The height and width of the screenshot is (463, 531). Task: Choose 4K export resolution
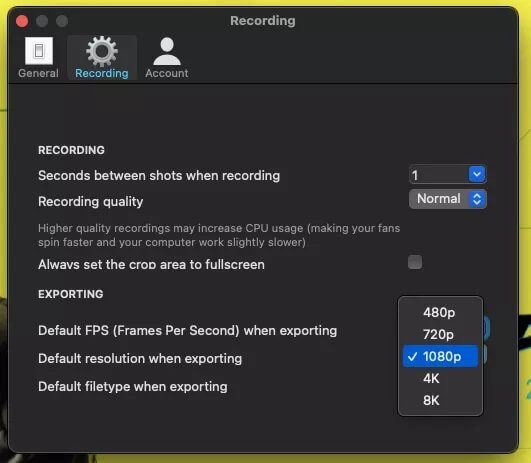[440, 378]
